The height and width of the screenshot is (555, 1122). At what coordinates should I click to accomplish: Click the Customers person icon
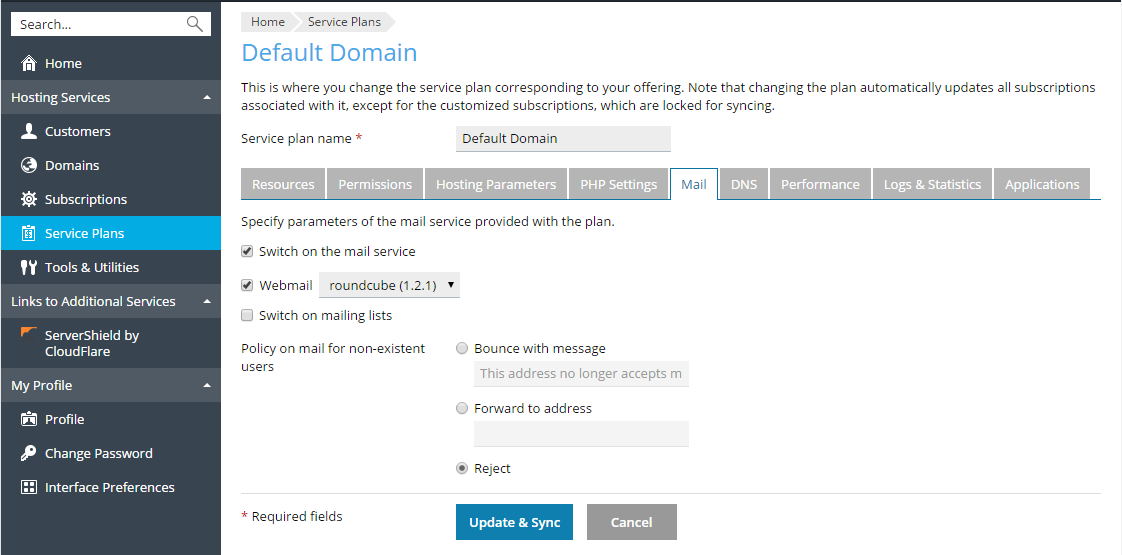click(29, 131)
